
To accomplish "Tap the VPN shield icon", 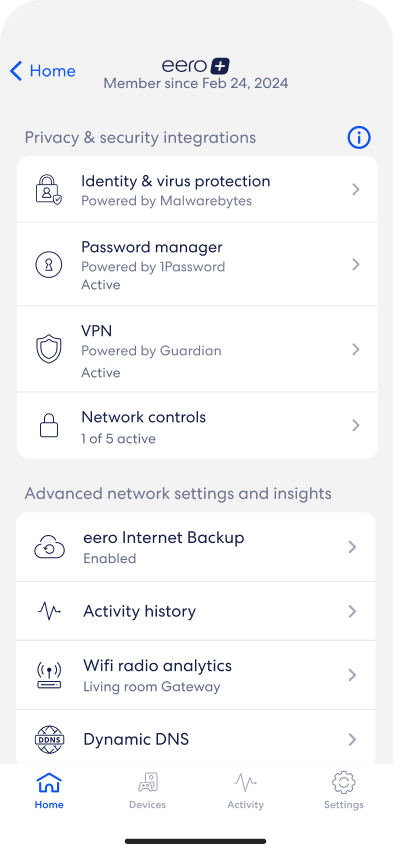I will point(49,349).
